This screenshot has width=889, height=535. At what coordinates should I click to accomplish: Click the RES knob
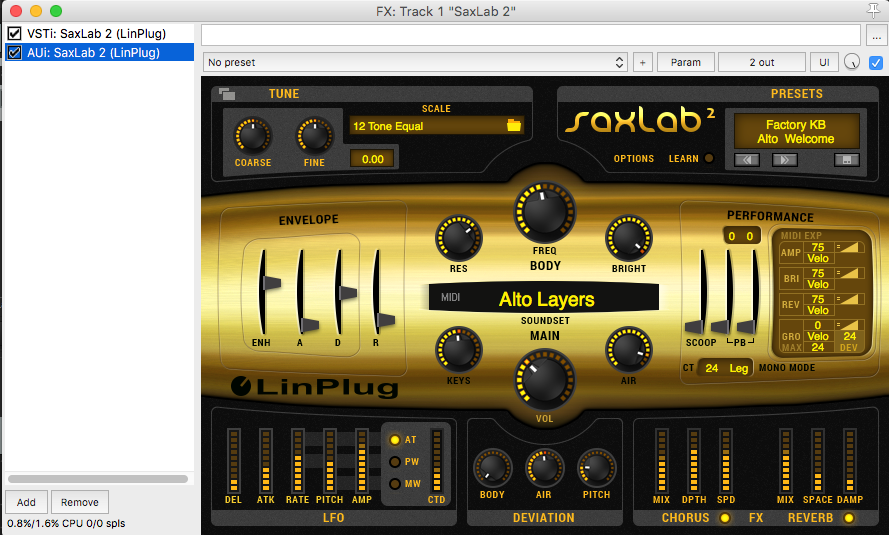(458, 238)
